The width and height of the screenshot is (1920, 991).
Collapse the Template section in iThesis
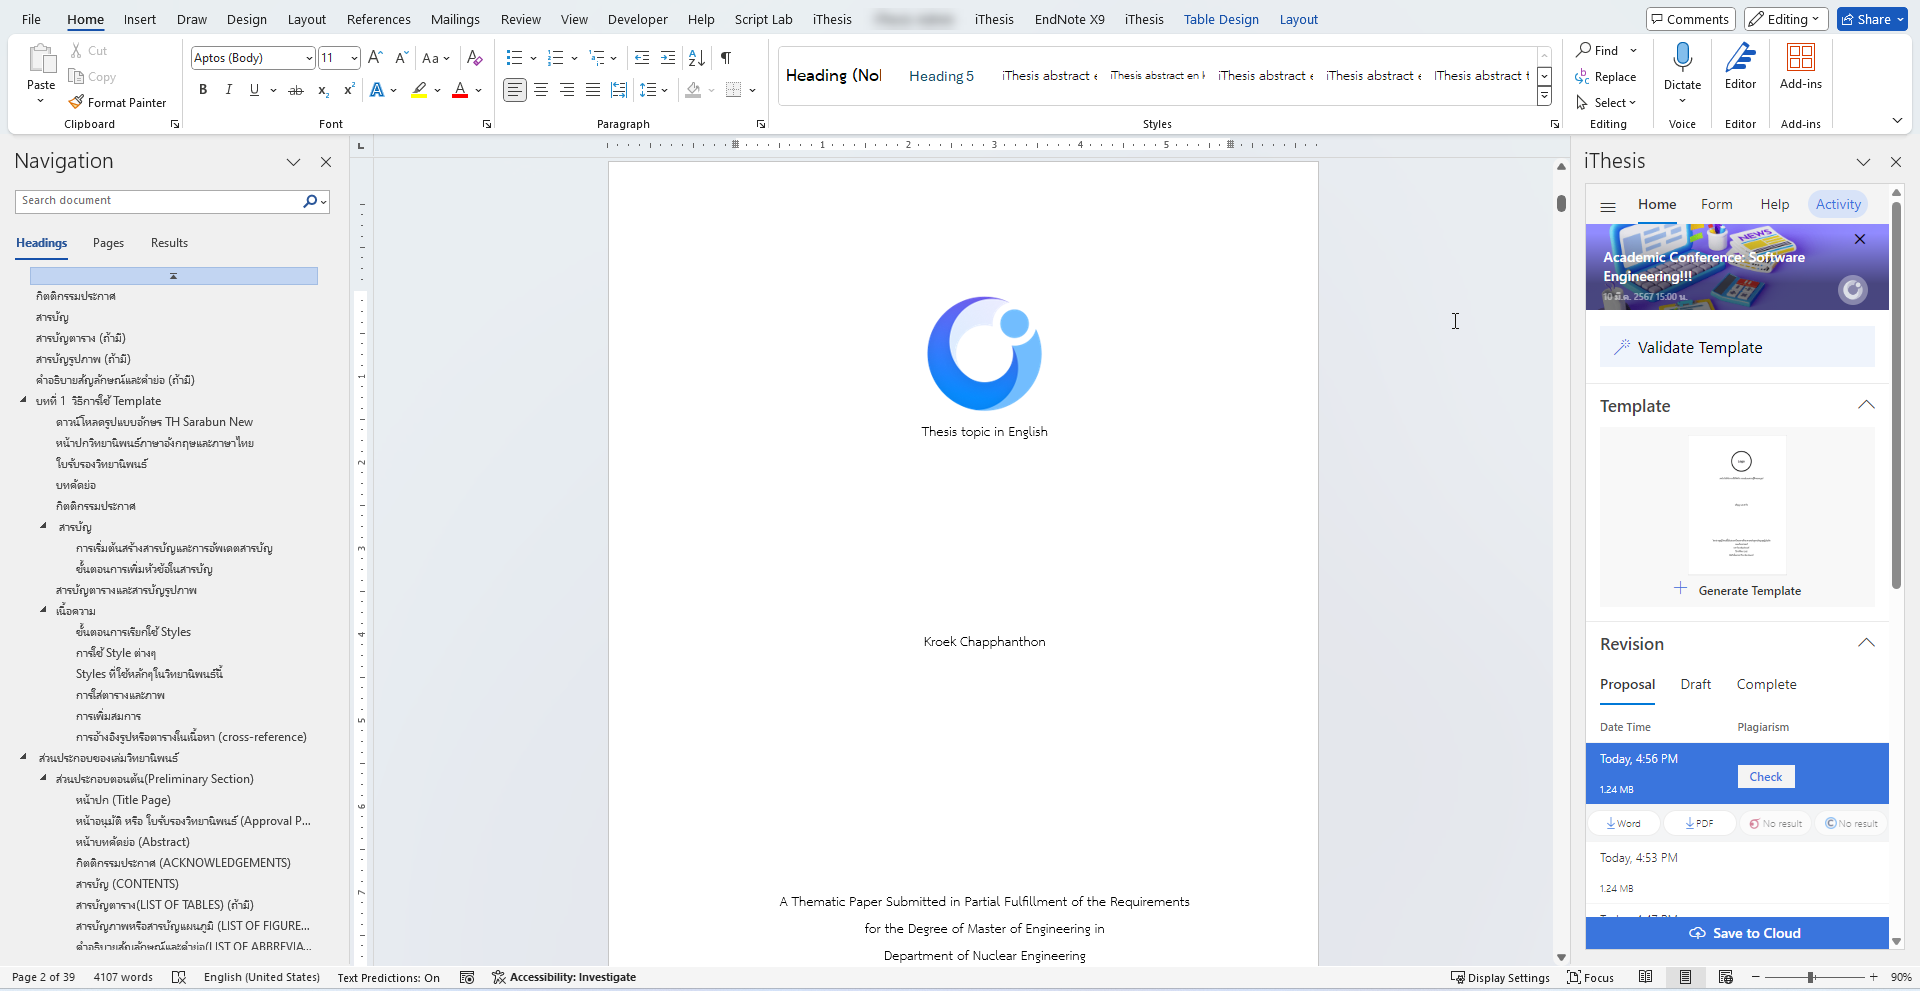click(1866, 405)
